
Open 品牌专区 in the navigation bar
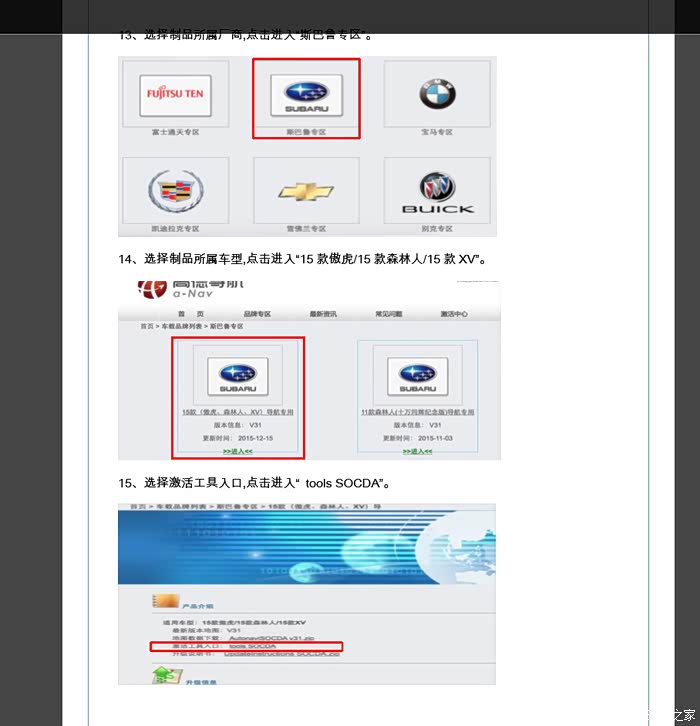[257, 314]
